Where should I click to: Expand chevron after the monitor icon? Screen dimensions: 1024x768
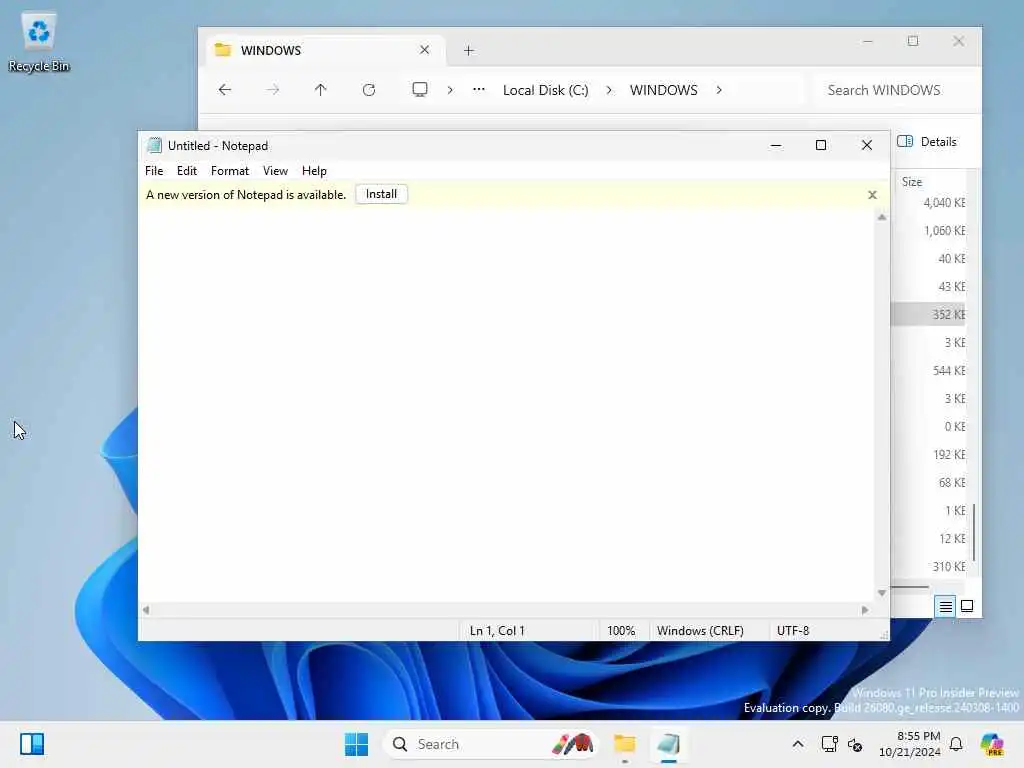[450, 90]
